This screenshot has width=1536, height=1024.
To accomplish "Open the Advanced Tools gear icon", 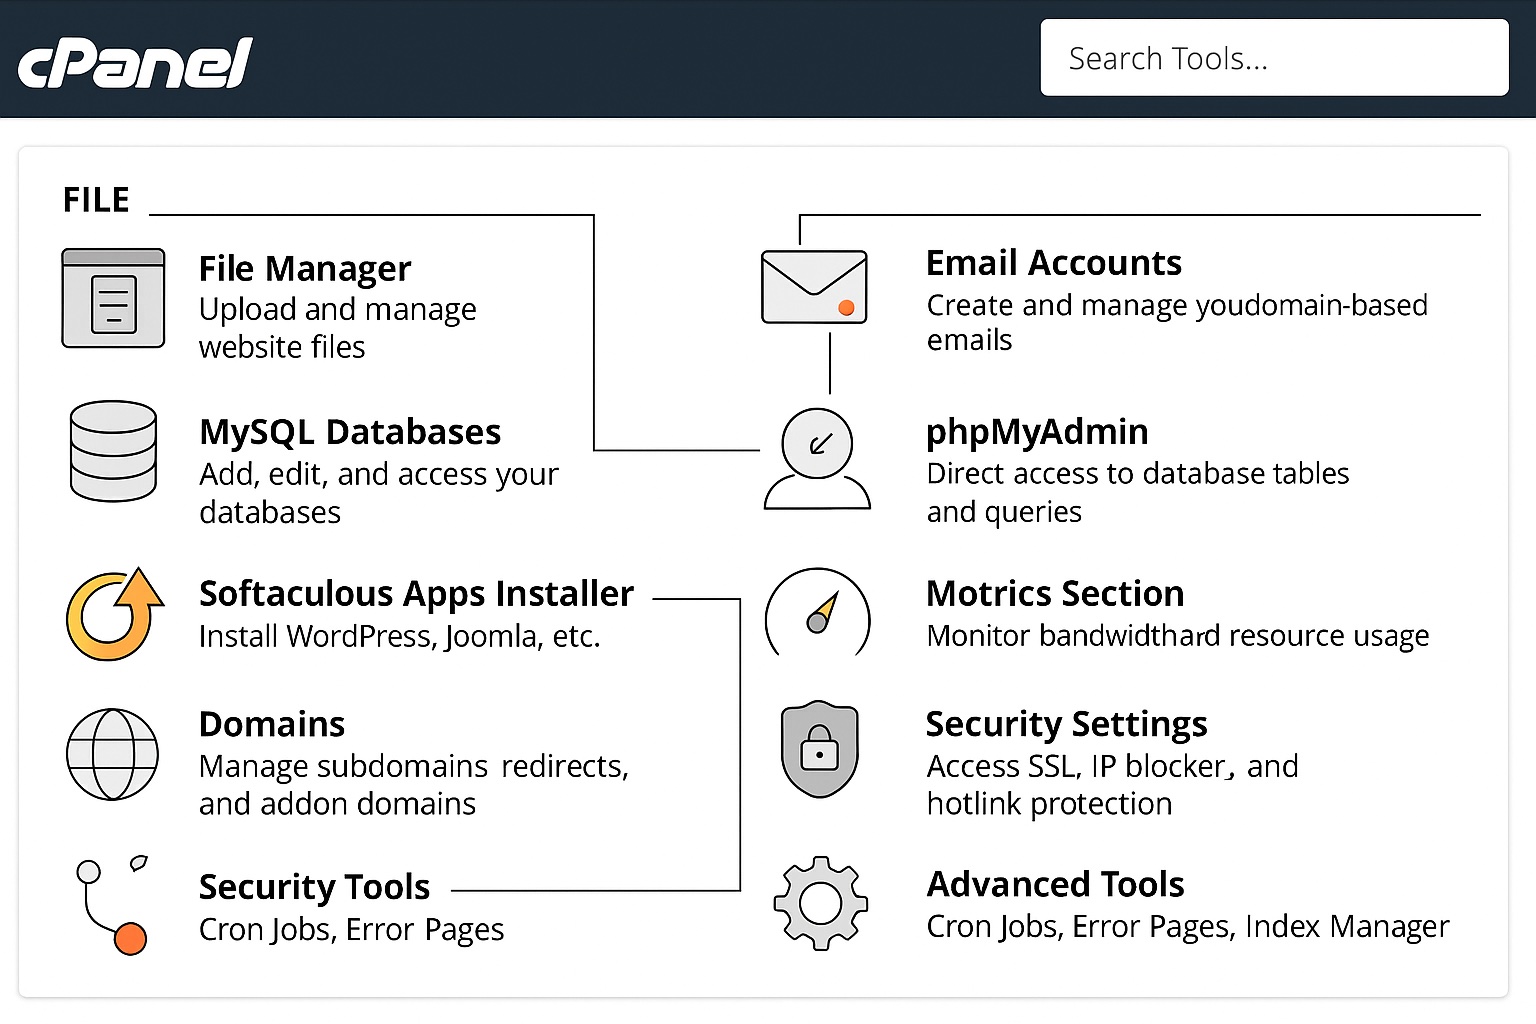I will pyautogui.click(x=820, y=903).
